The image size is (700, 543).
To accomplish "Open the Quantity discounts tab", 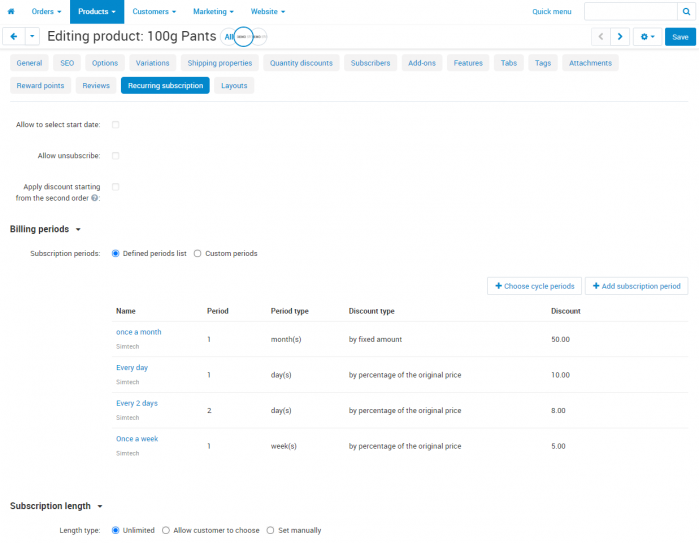I will point(301,63).
